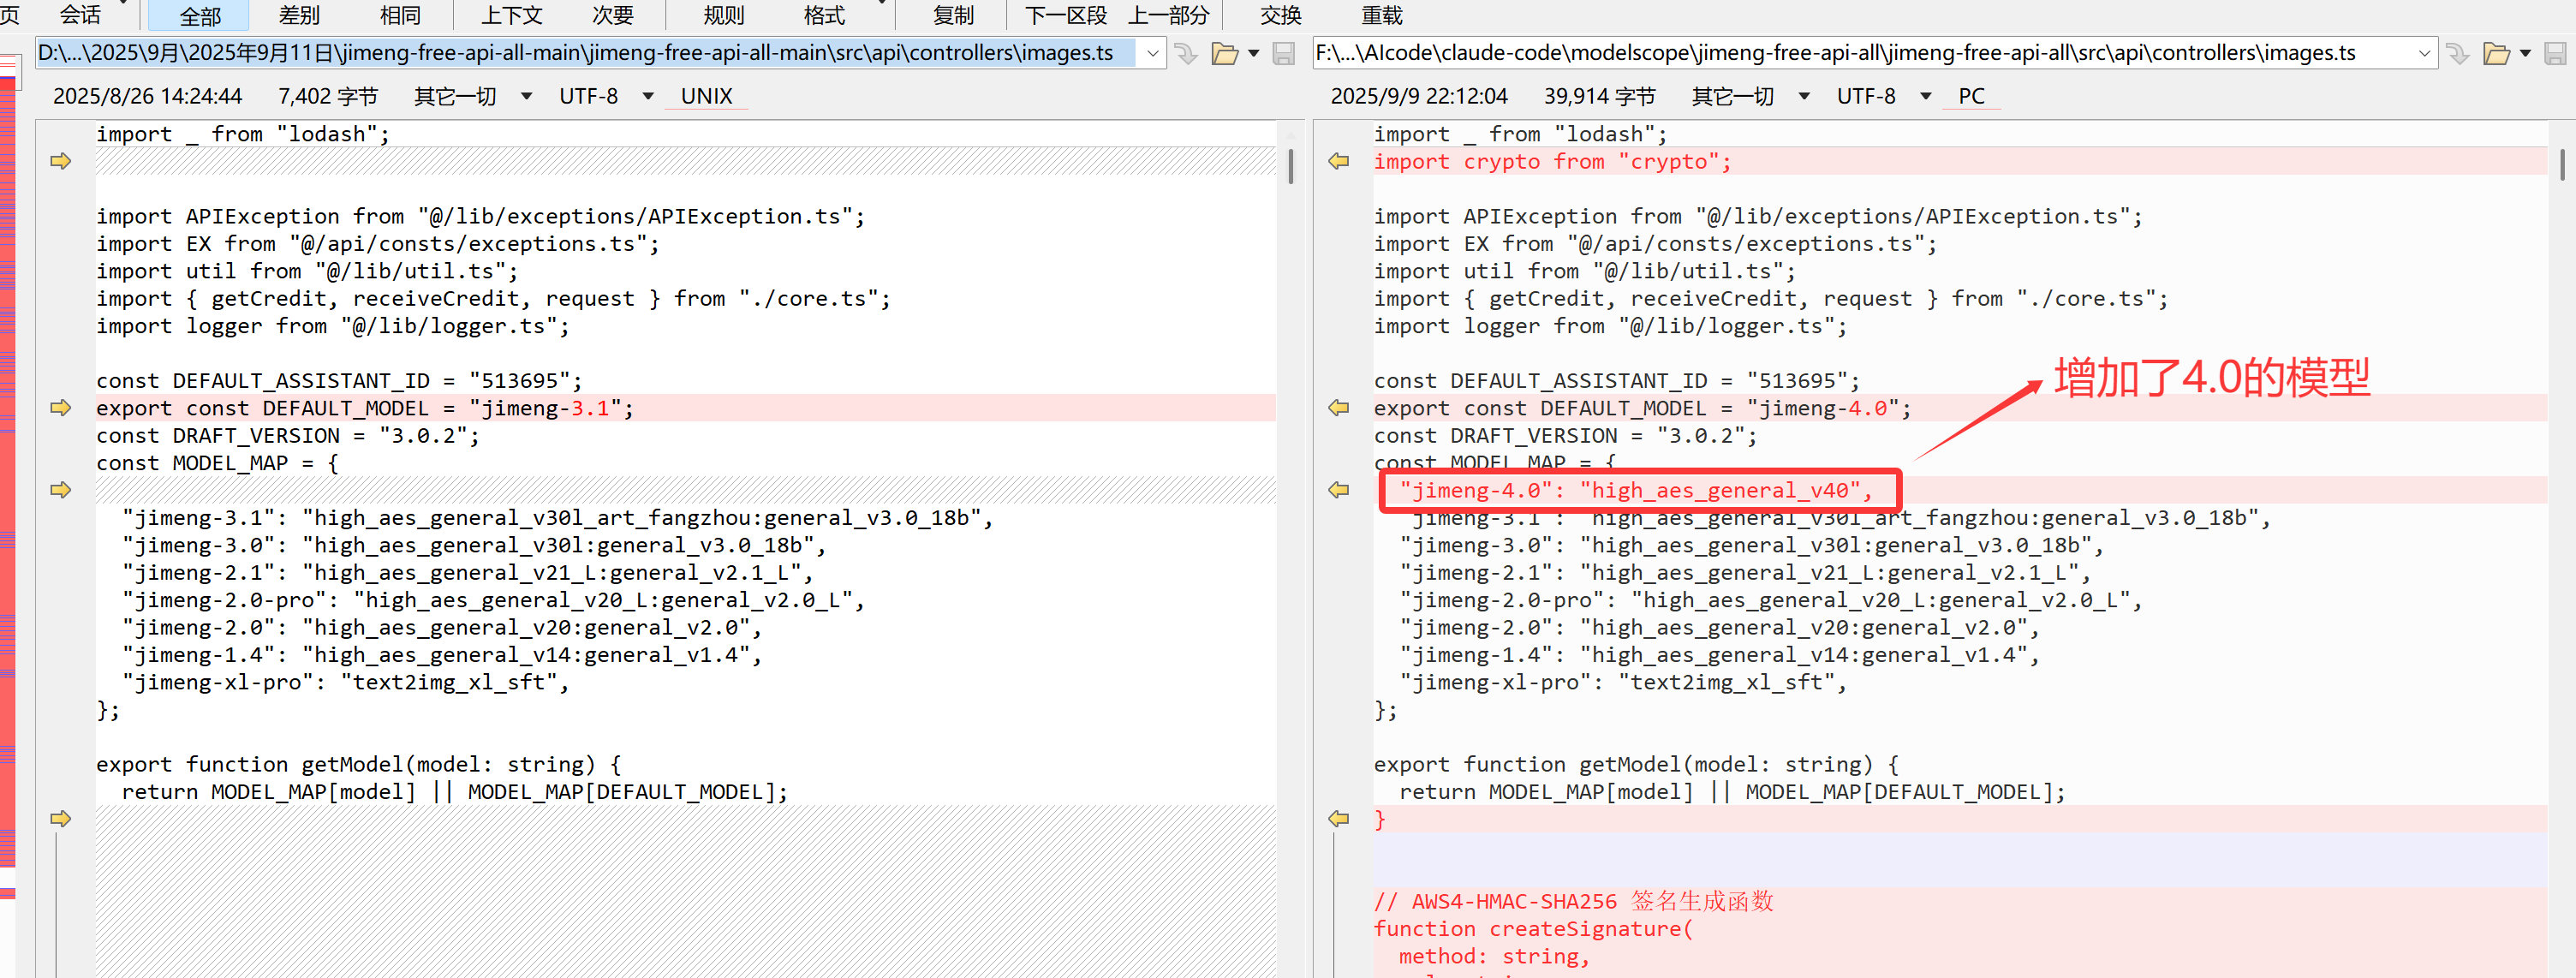Viewport: 2576px width, 978px height.
Task: Toggle the 全部 (show all) view
Action: [x=200, y=15]
